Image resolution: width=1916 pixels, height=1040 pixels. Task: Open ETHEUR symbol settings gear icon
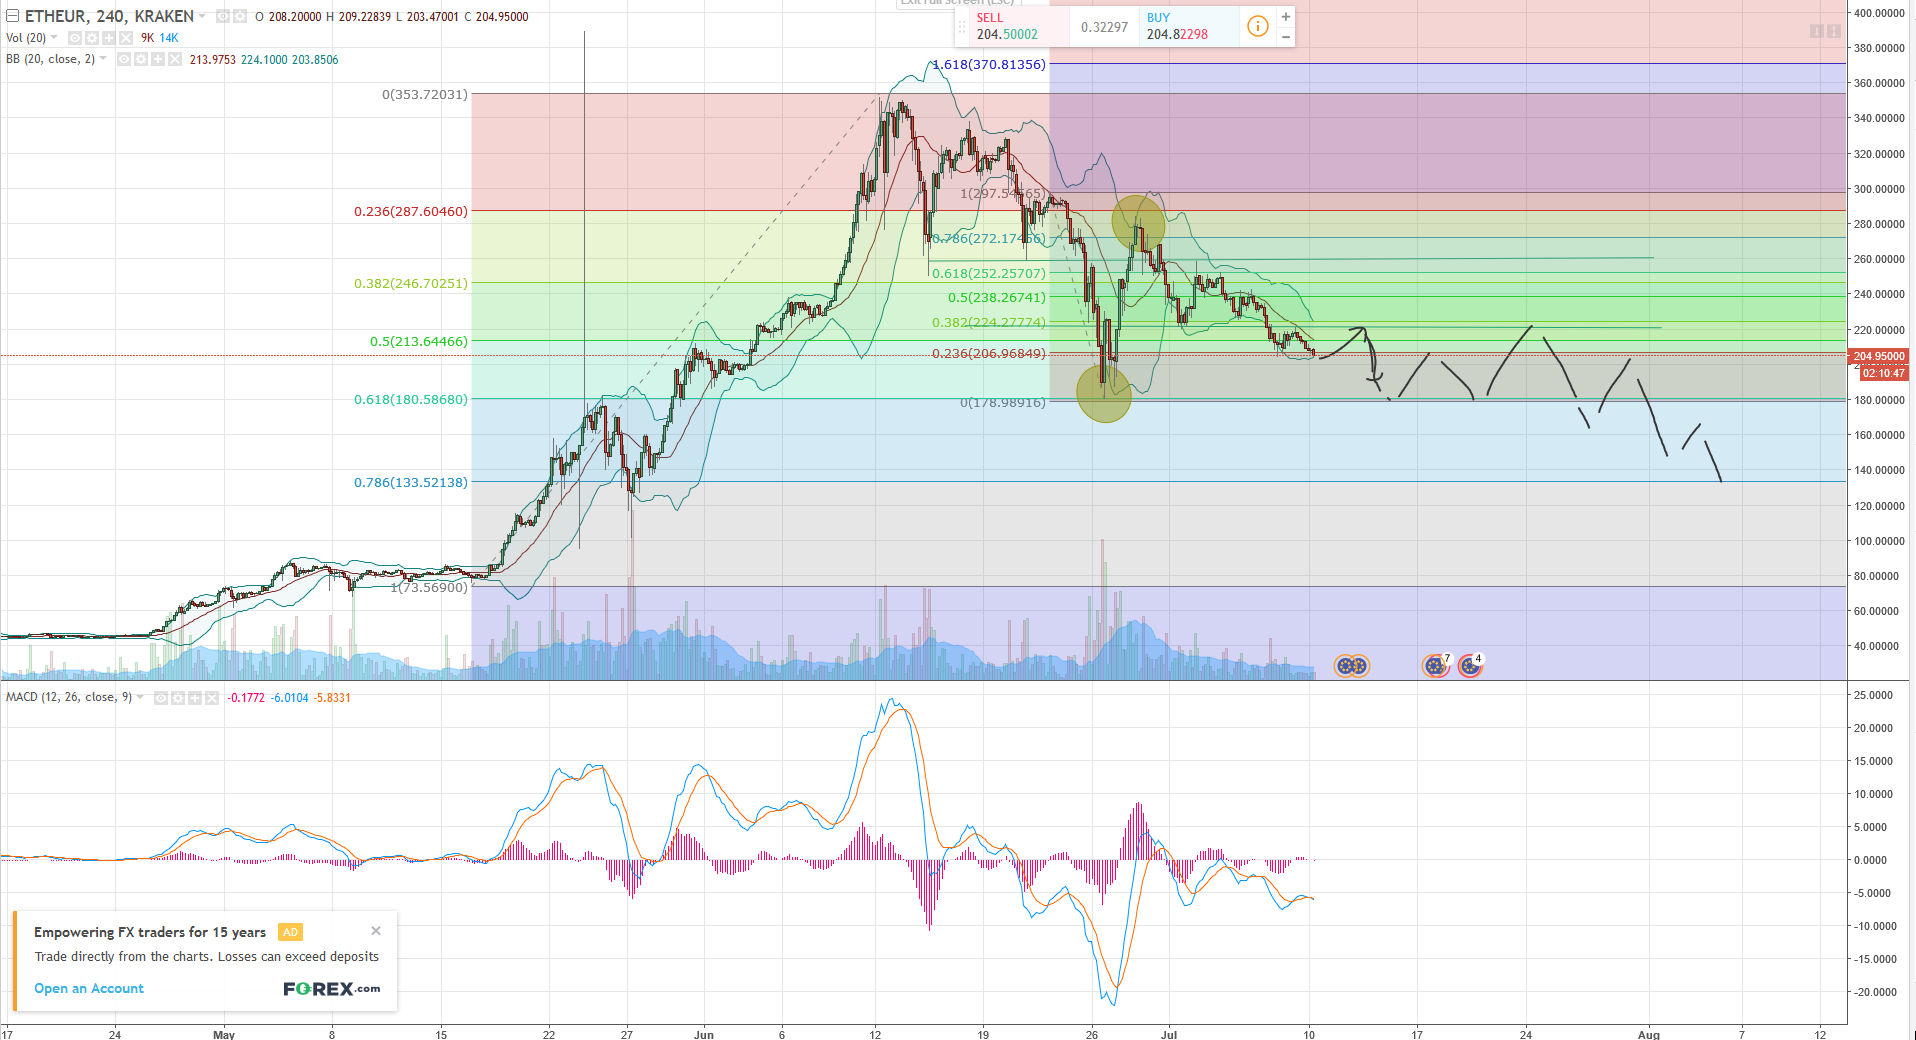240,17
